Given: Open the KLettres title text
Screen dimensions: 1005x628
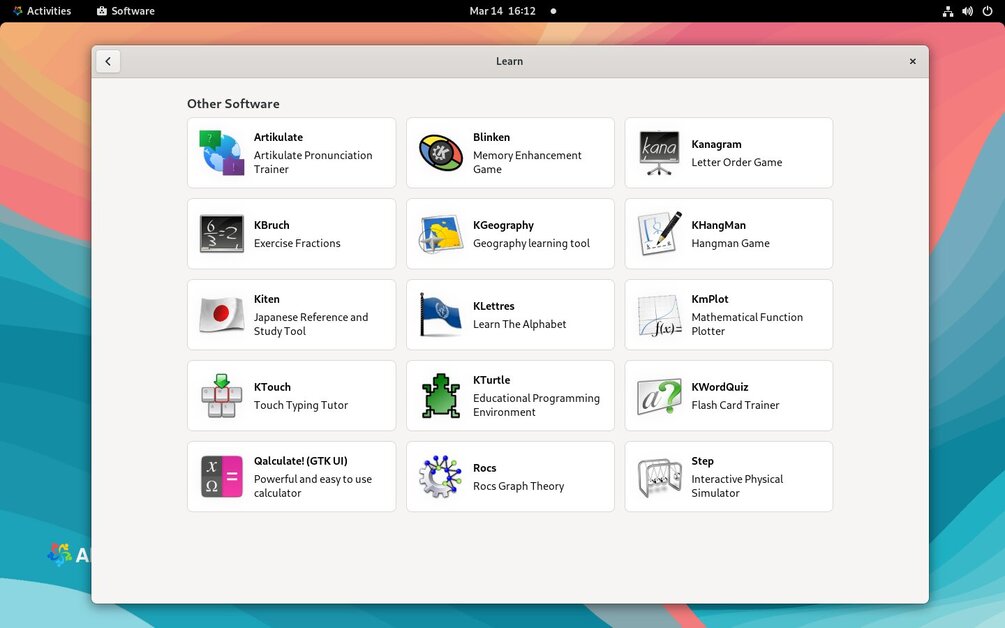Looking at the screenshot, I should pyautogui.click(x=494, y=306).
